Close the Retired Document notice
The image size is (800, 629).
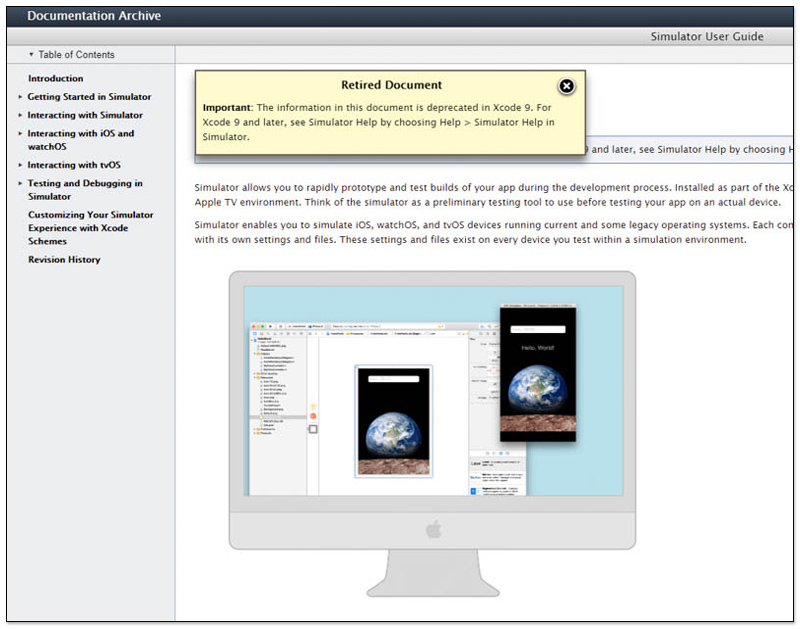click(x=566, y=86)
